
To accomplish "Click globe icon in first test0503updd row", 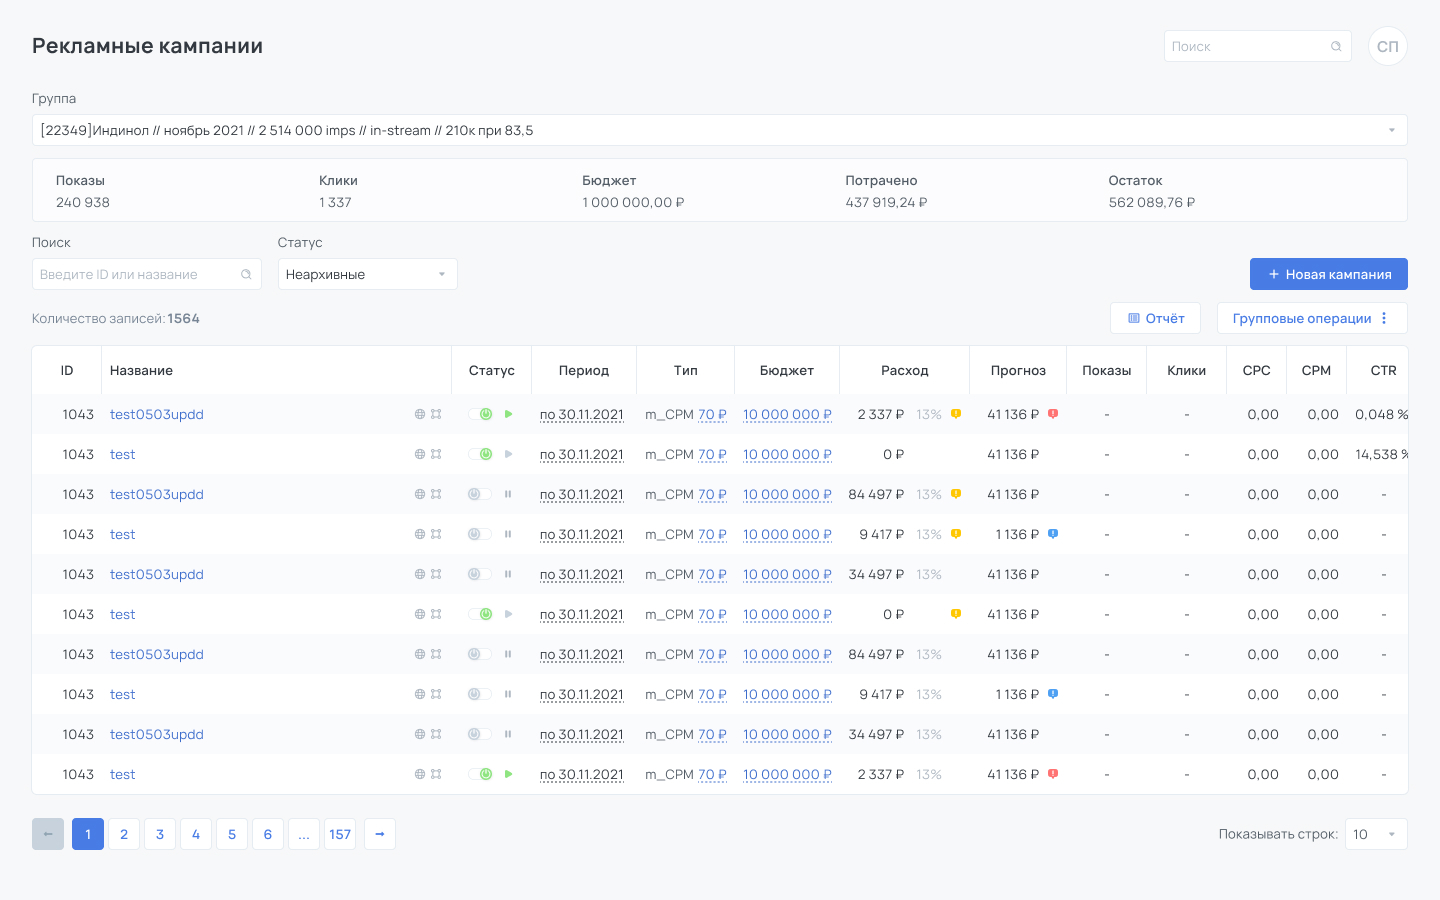I will 420,414.
